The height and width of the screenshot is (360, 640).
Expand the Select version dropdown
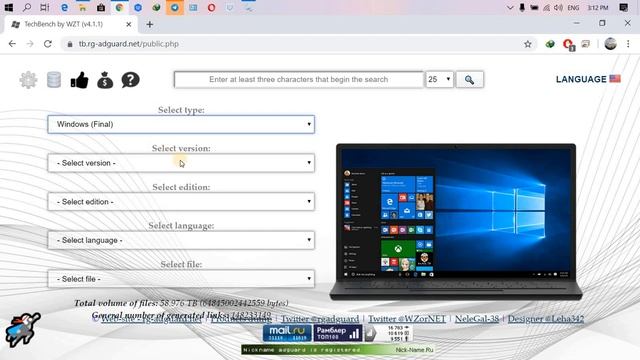pos(181,163)
